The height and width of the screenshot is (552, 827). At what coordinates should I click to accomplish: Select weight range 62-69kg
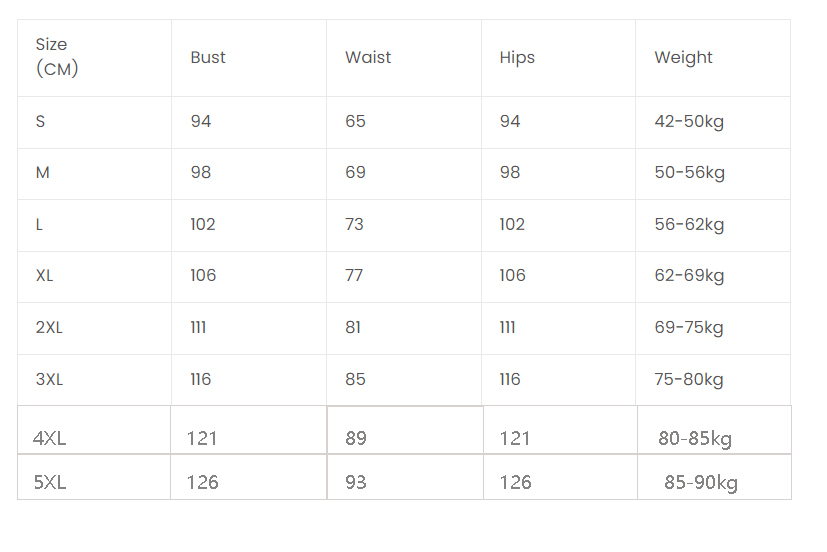(689, 275)
